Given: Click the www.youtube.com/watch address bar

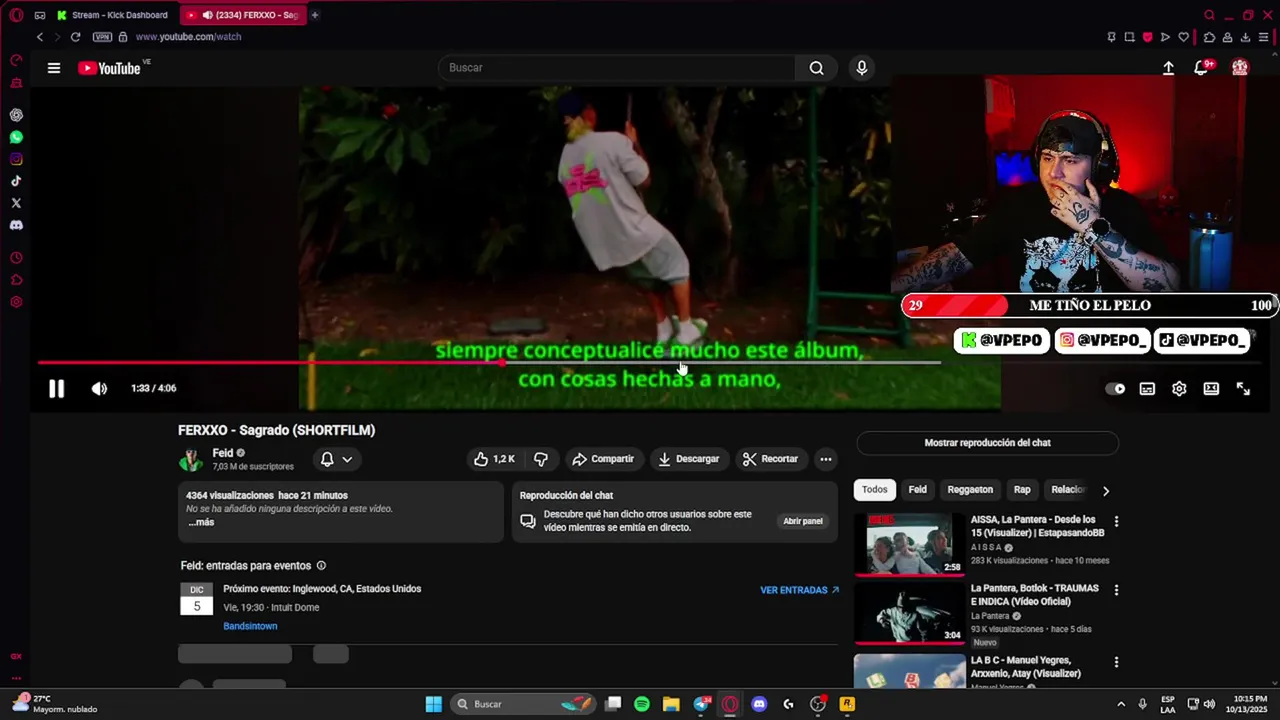Looking at the screenshot, I should (188, 37).
